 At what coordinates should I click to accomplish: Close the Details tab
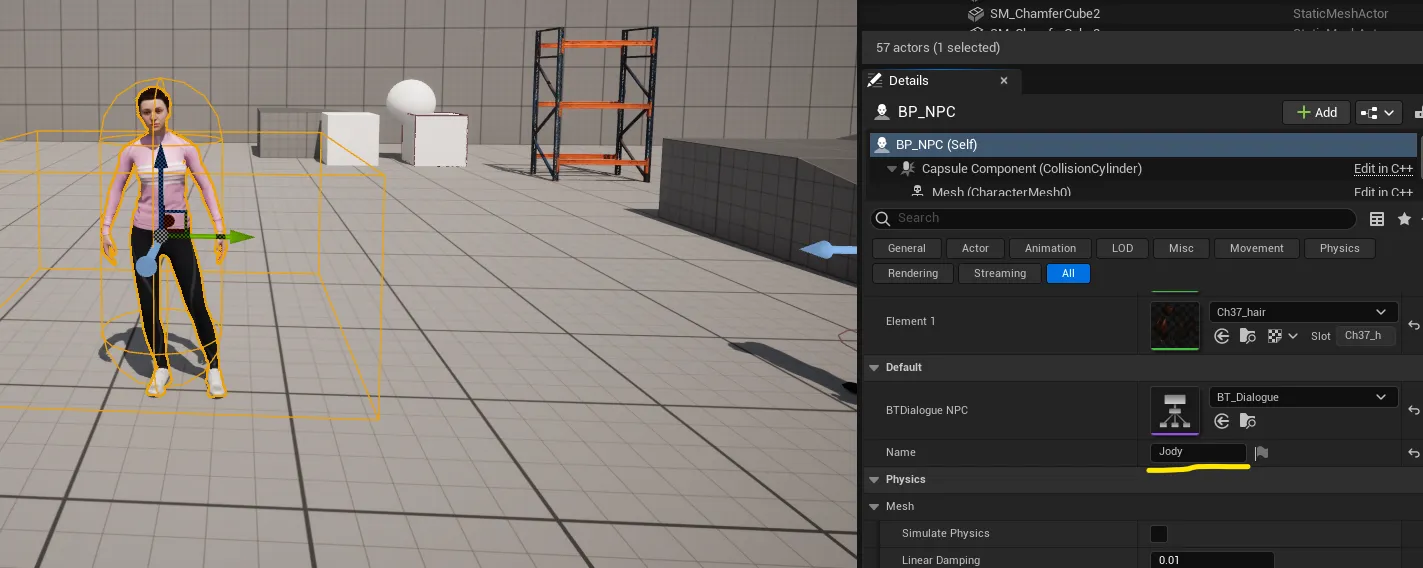point(1004,81)
